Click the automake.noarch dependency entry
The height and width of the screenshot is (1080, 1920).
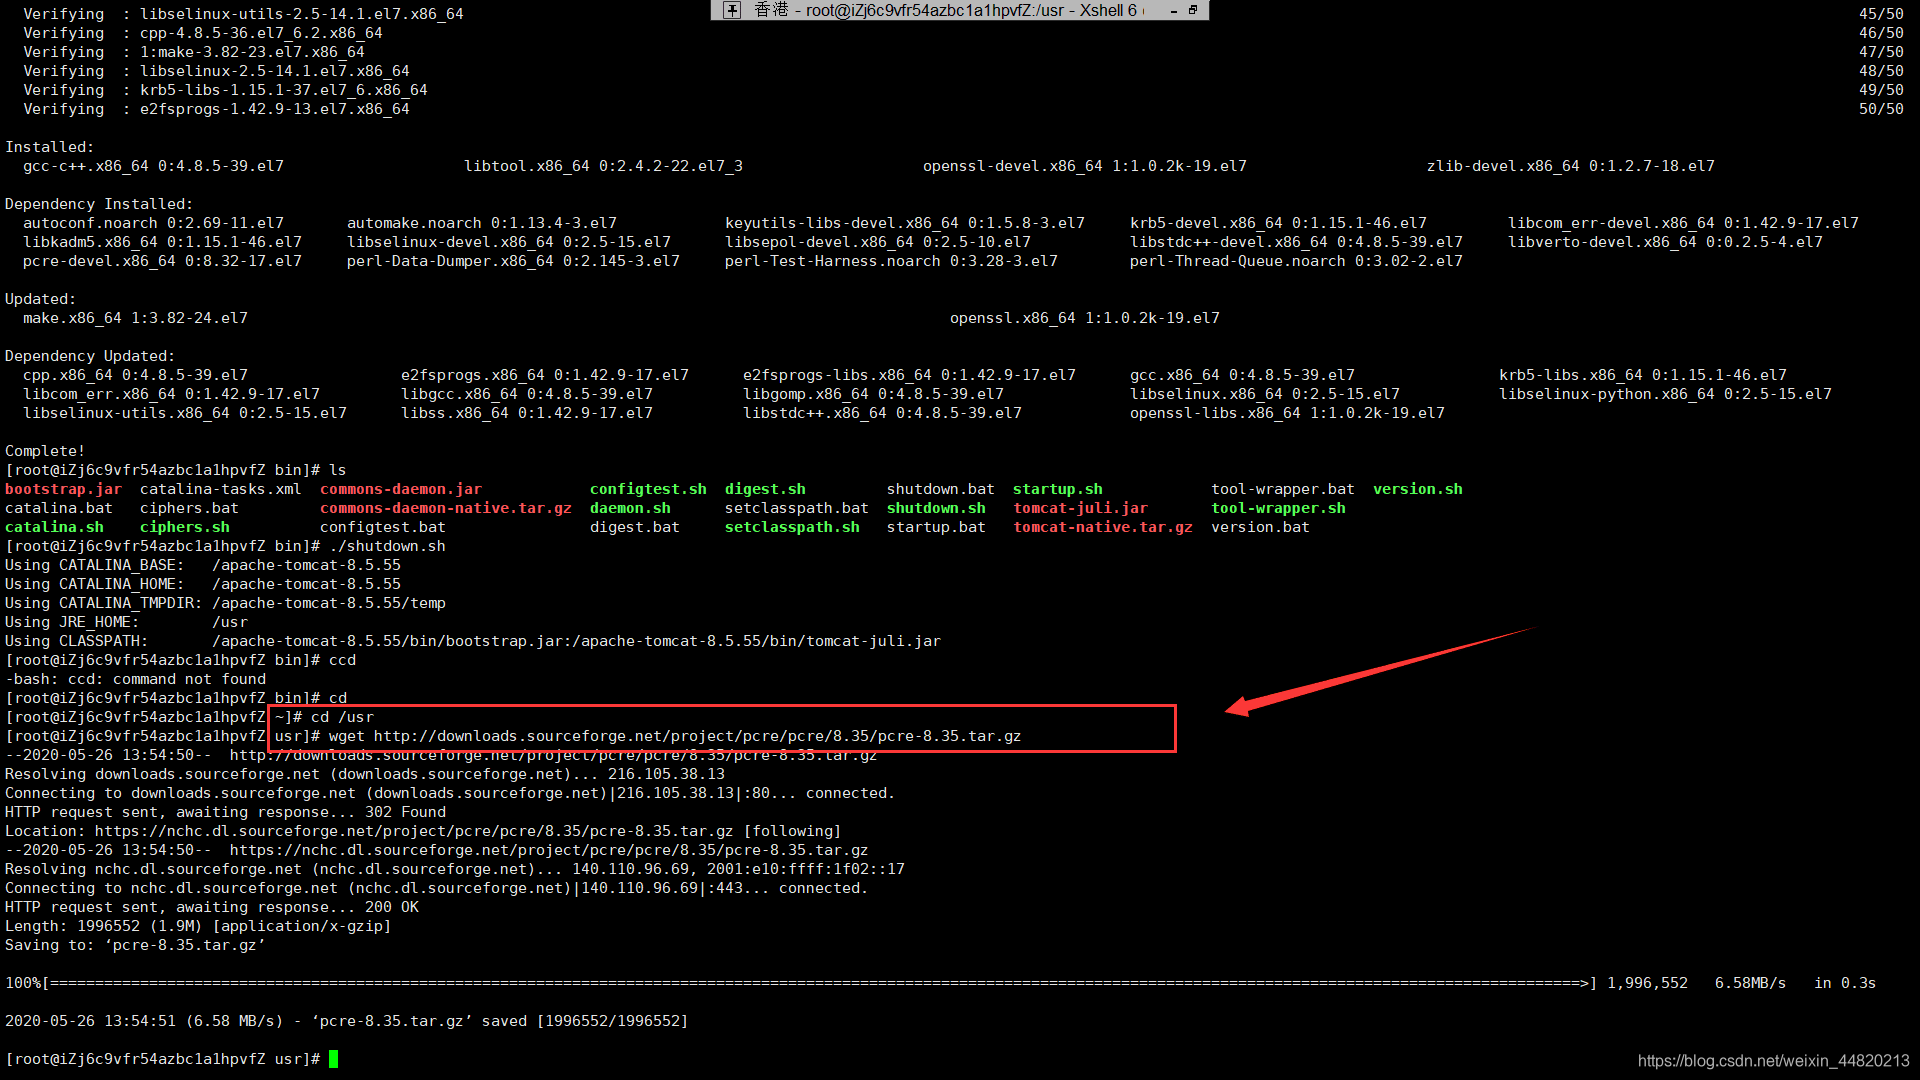point(481,223)
